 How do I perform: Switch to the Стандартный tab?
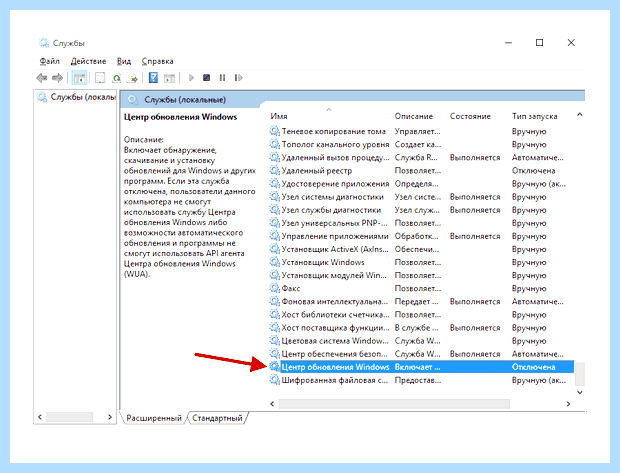click(217, 418)
